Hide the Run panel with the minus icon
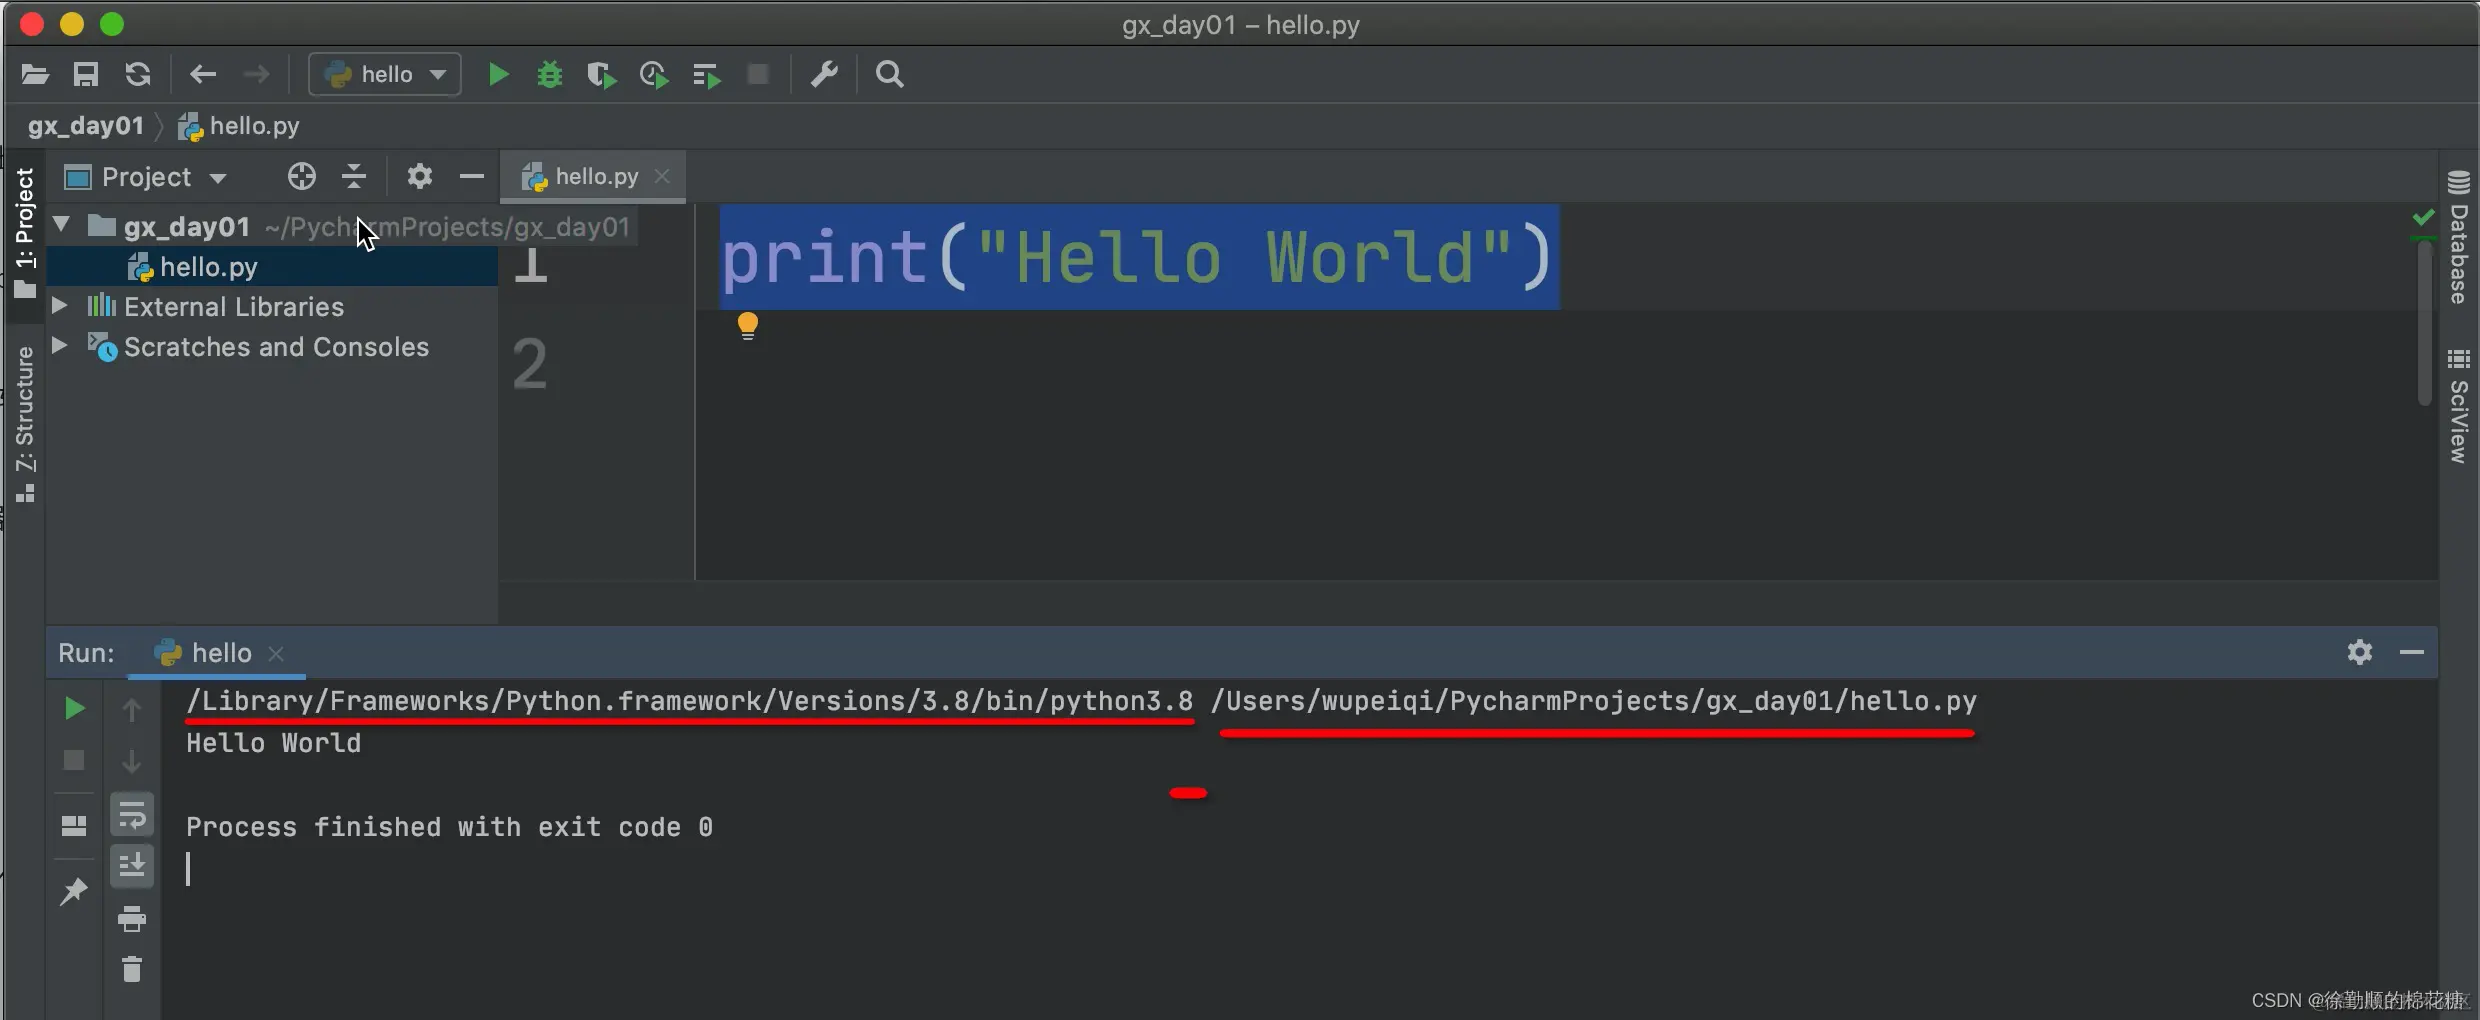Screen dimensions: 2480x1020 [2412, 652]
